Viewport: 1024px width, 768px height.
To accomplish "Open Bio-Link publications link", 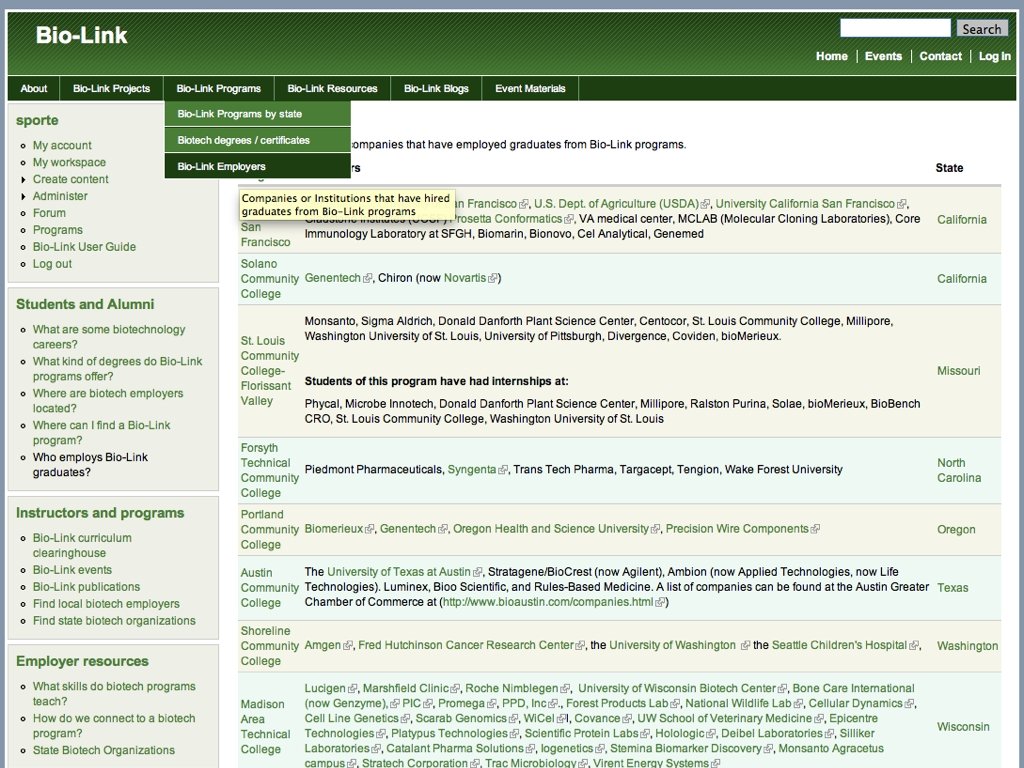I will point(86,587).
